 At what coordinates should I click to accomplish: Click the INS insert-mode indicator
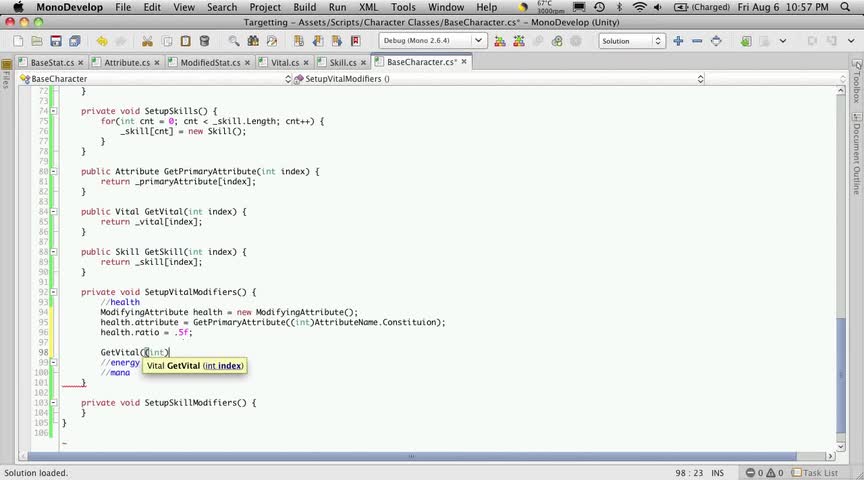(717, 473)
